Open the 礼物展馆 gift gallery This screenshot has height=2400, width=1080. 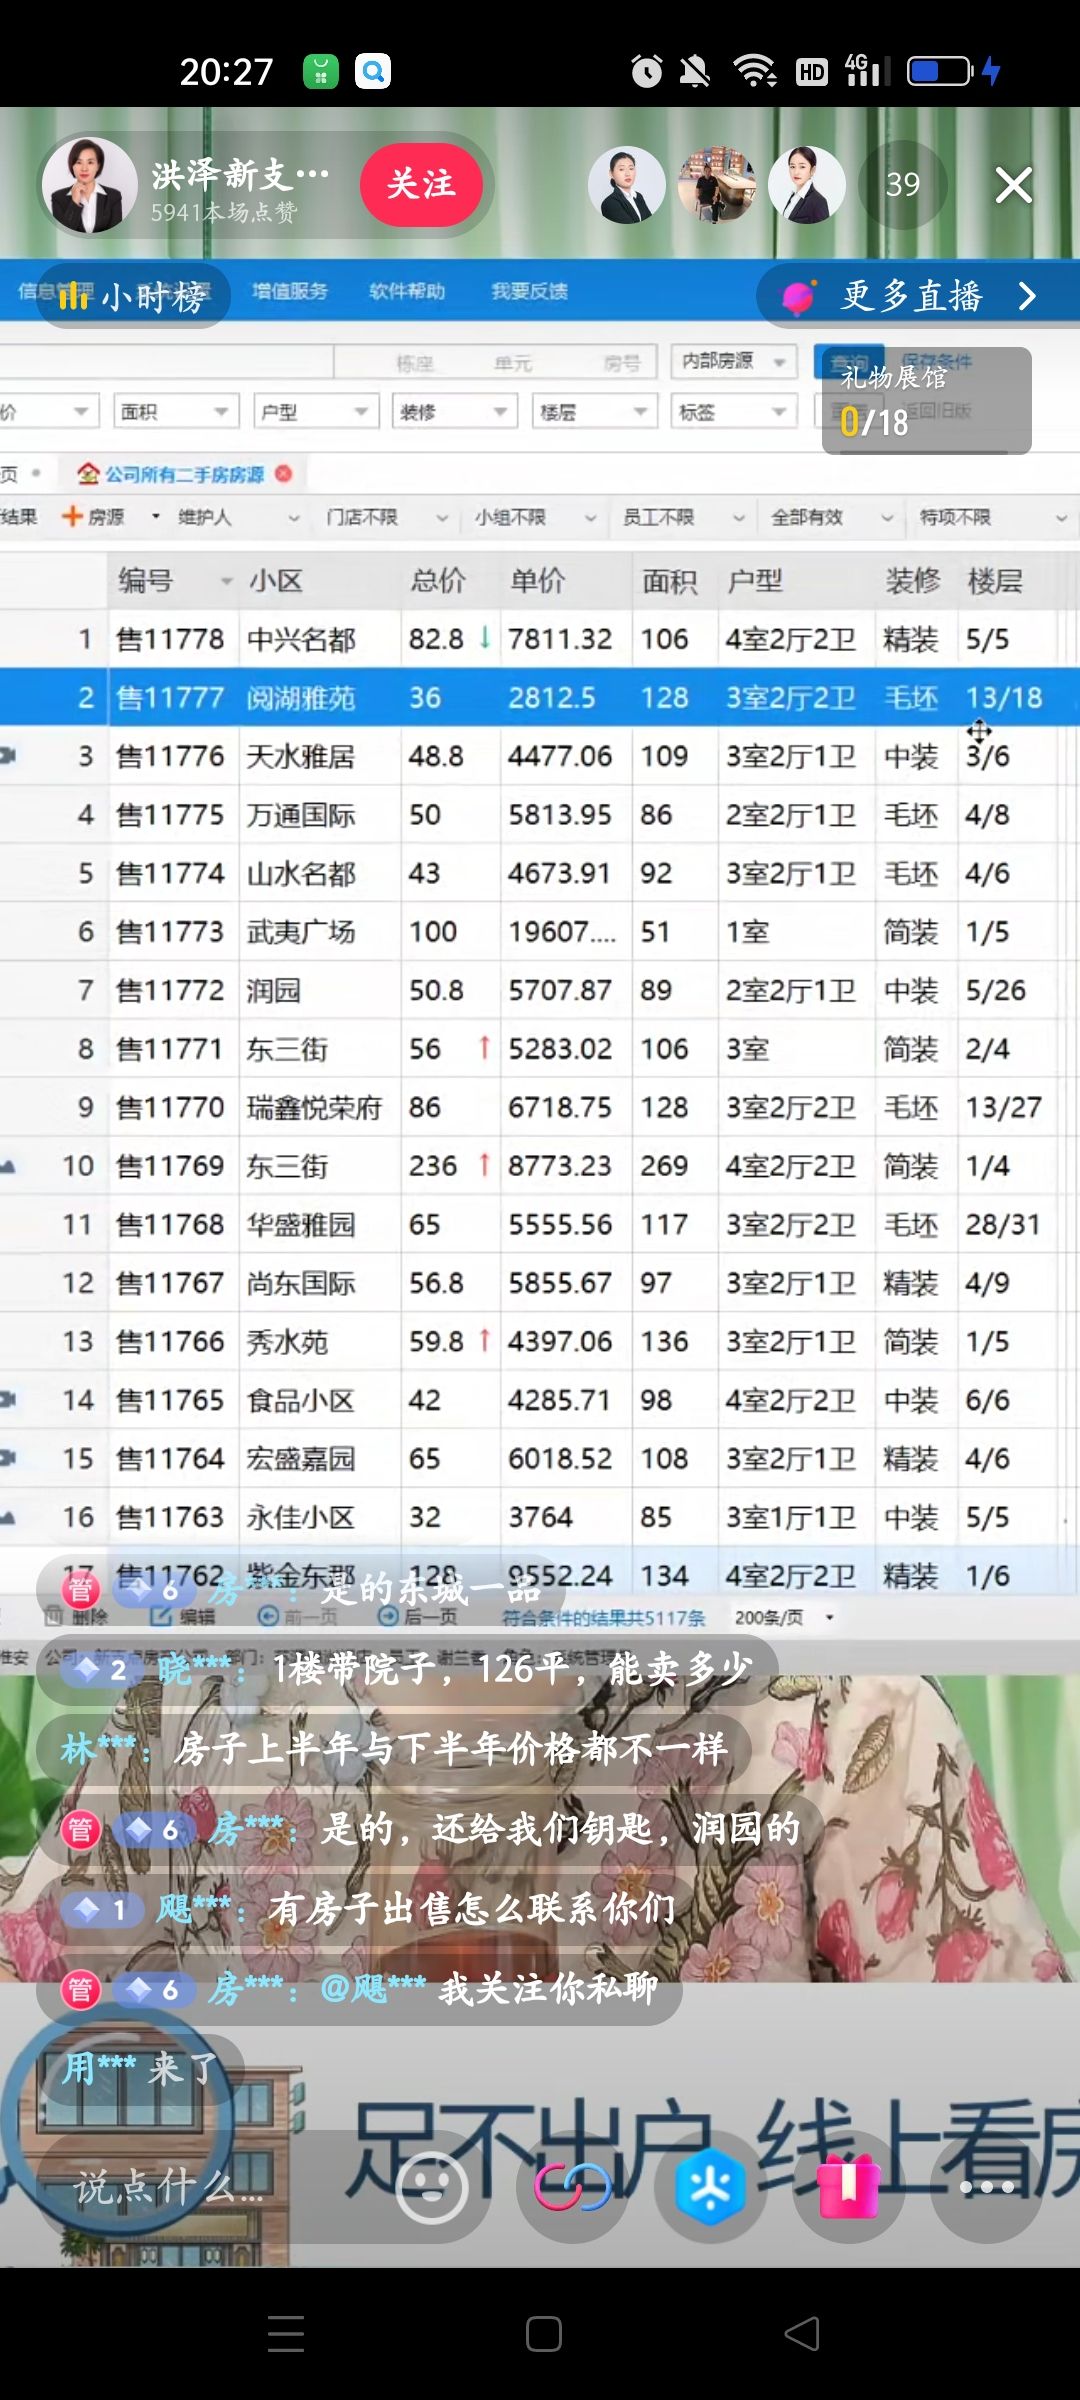[926, 400]
